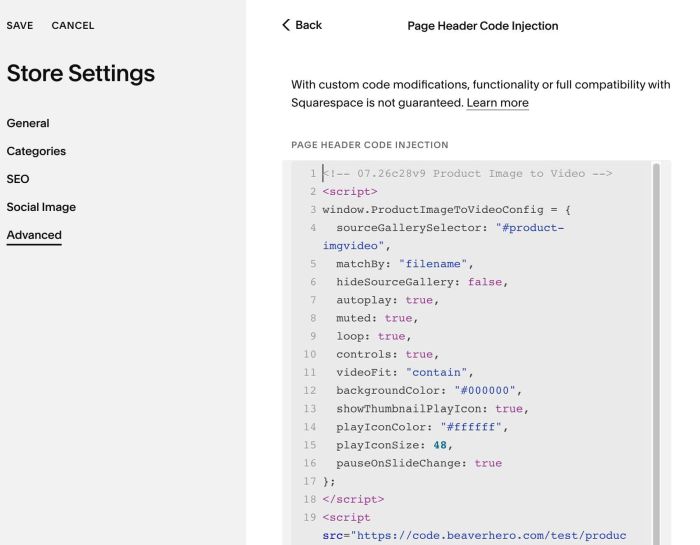Viewport: 700px width, 545px height.
Task: Click the PAGE HEADER CODE INJECTION field label
Action: [x=370, y=145]
